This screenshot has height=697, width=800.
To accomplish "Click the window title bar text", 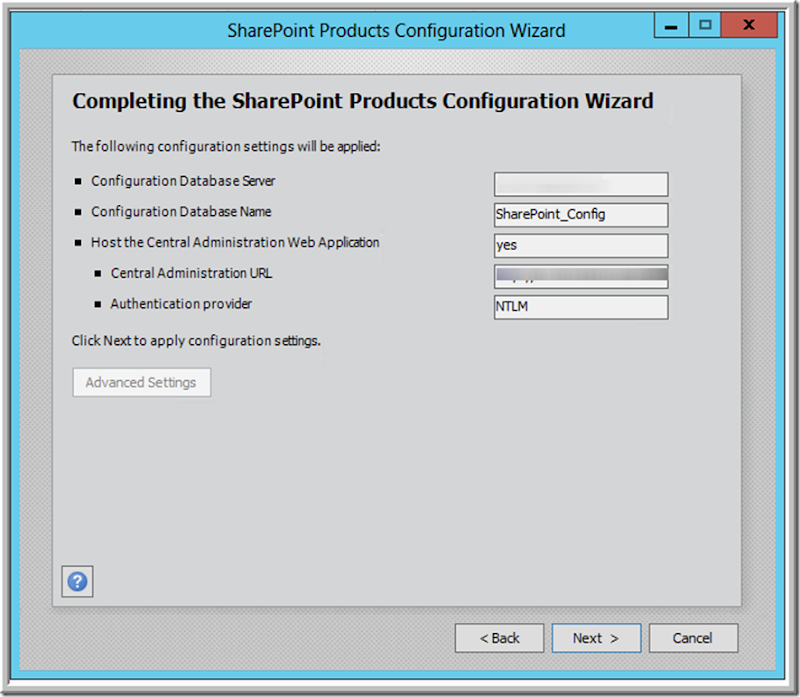I will 396,31.
